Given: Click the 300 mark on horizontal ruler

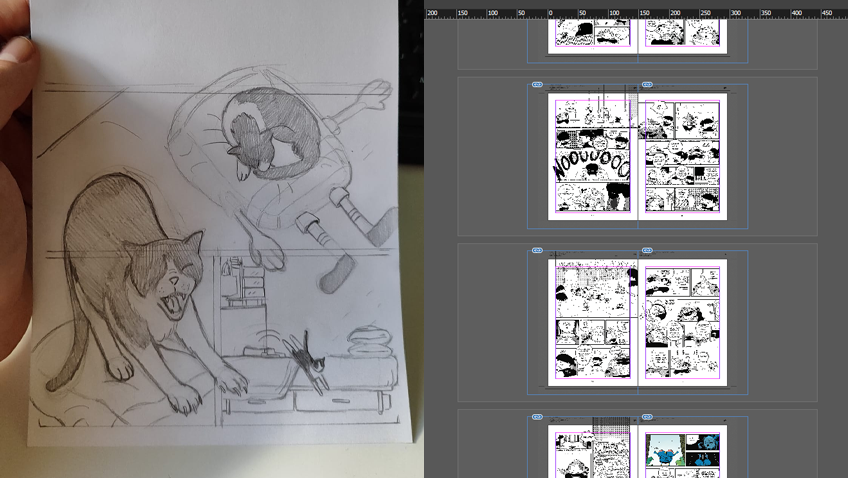Looking at the screenshot, I should (x=736, y=14).
